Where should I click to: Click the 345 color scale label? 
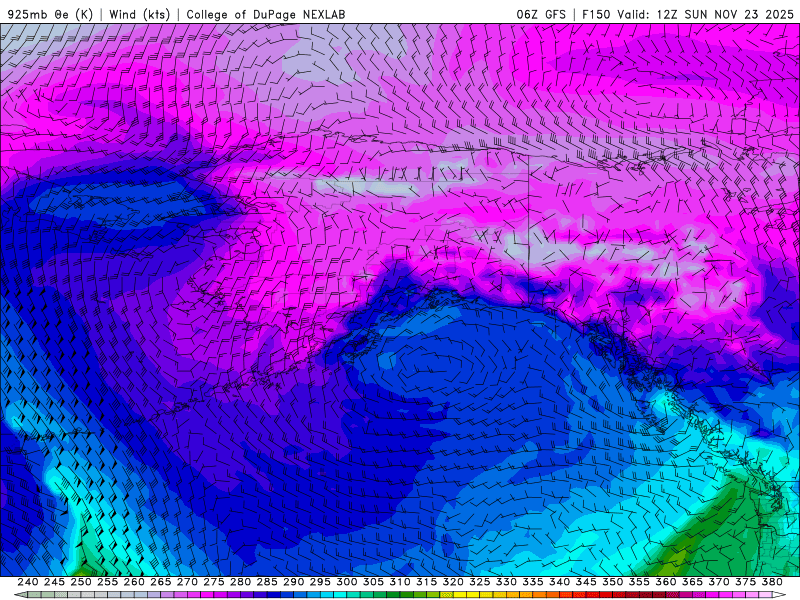click(586, 582)
